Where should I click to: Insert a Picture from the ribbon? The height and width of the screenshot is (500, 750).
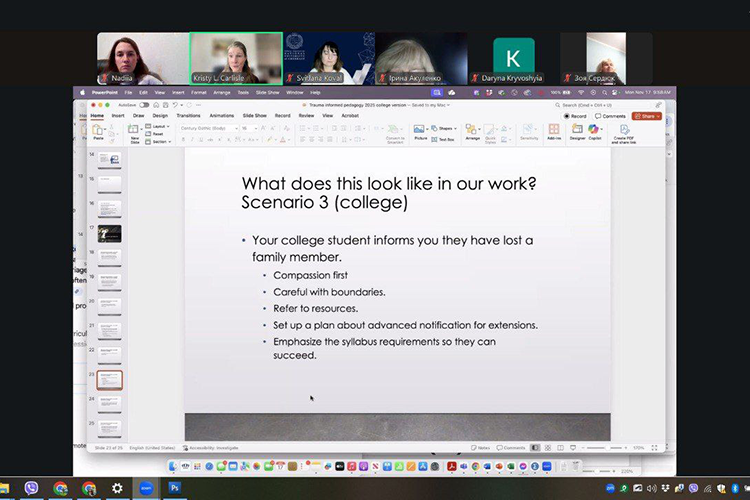(x=420, y=131)
